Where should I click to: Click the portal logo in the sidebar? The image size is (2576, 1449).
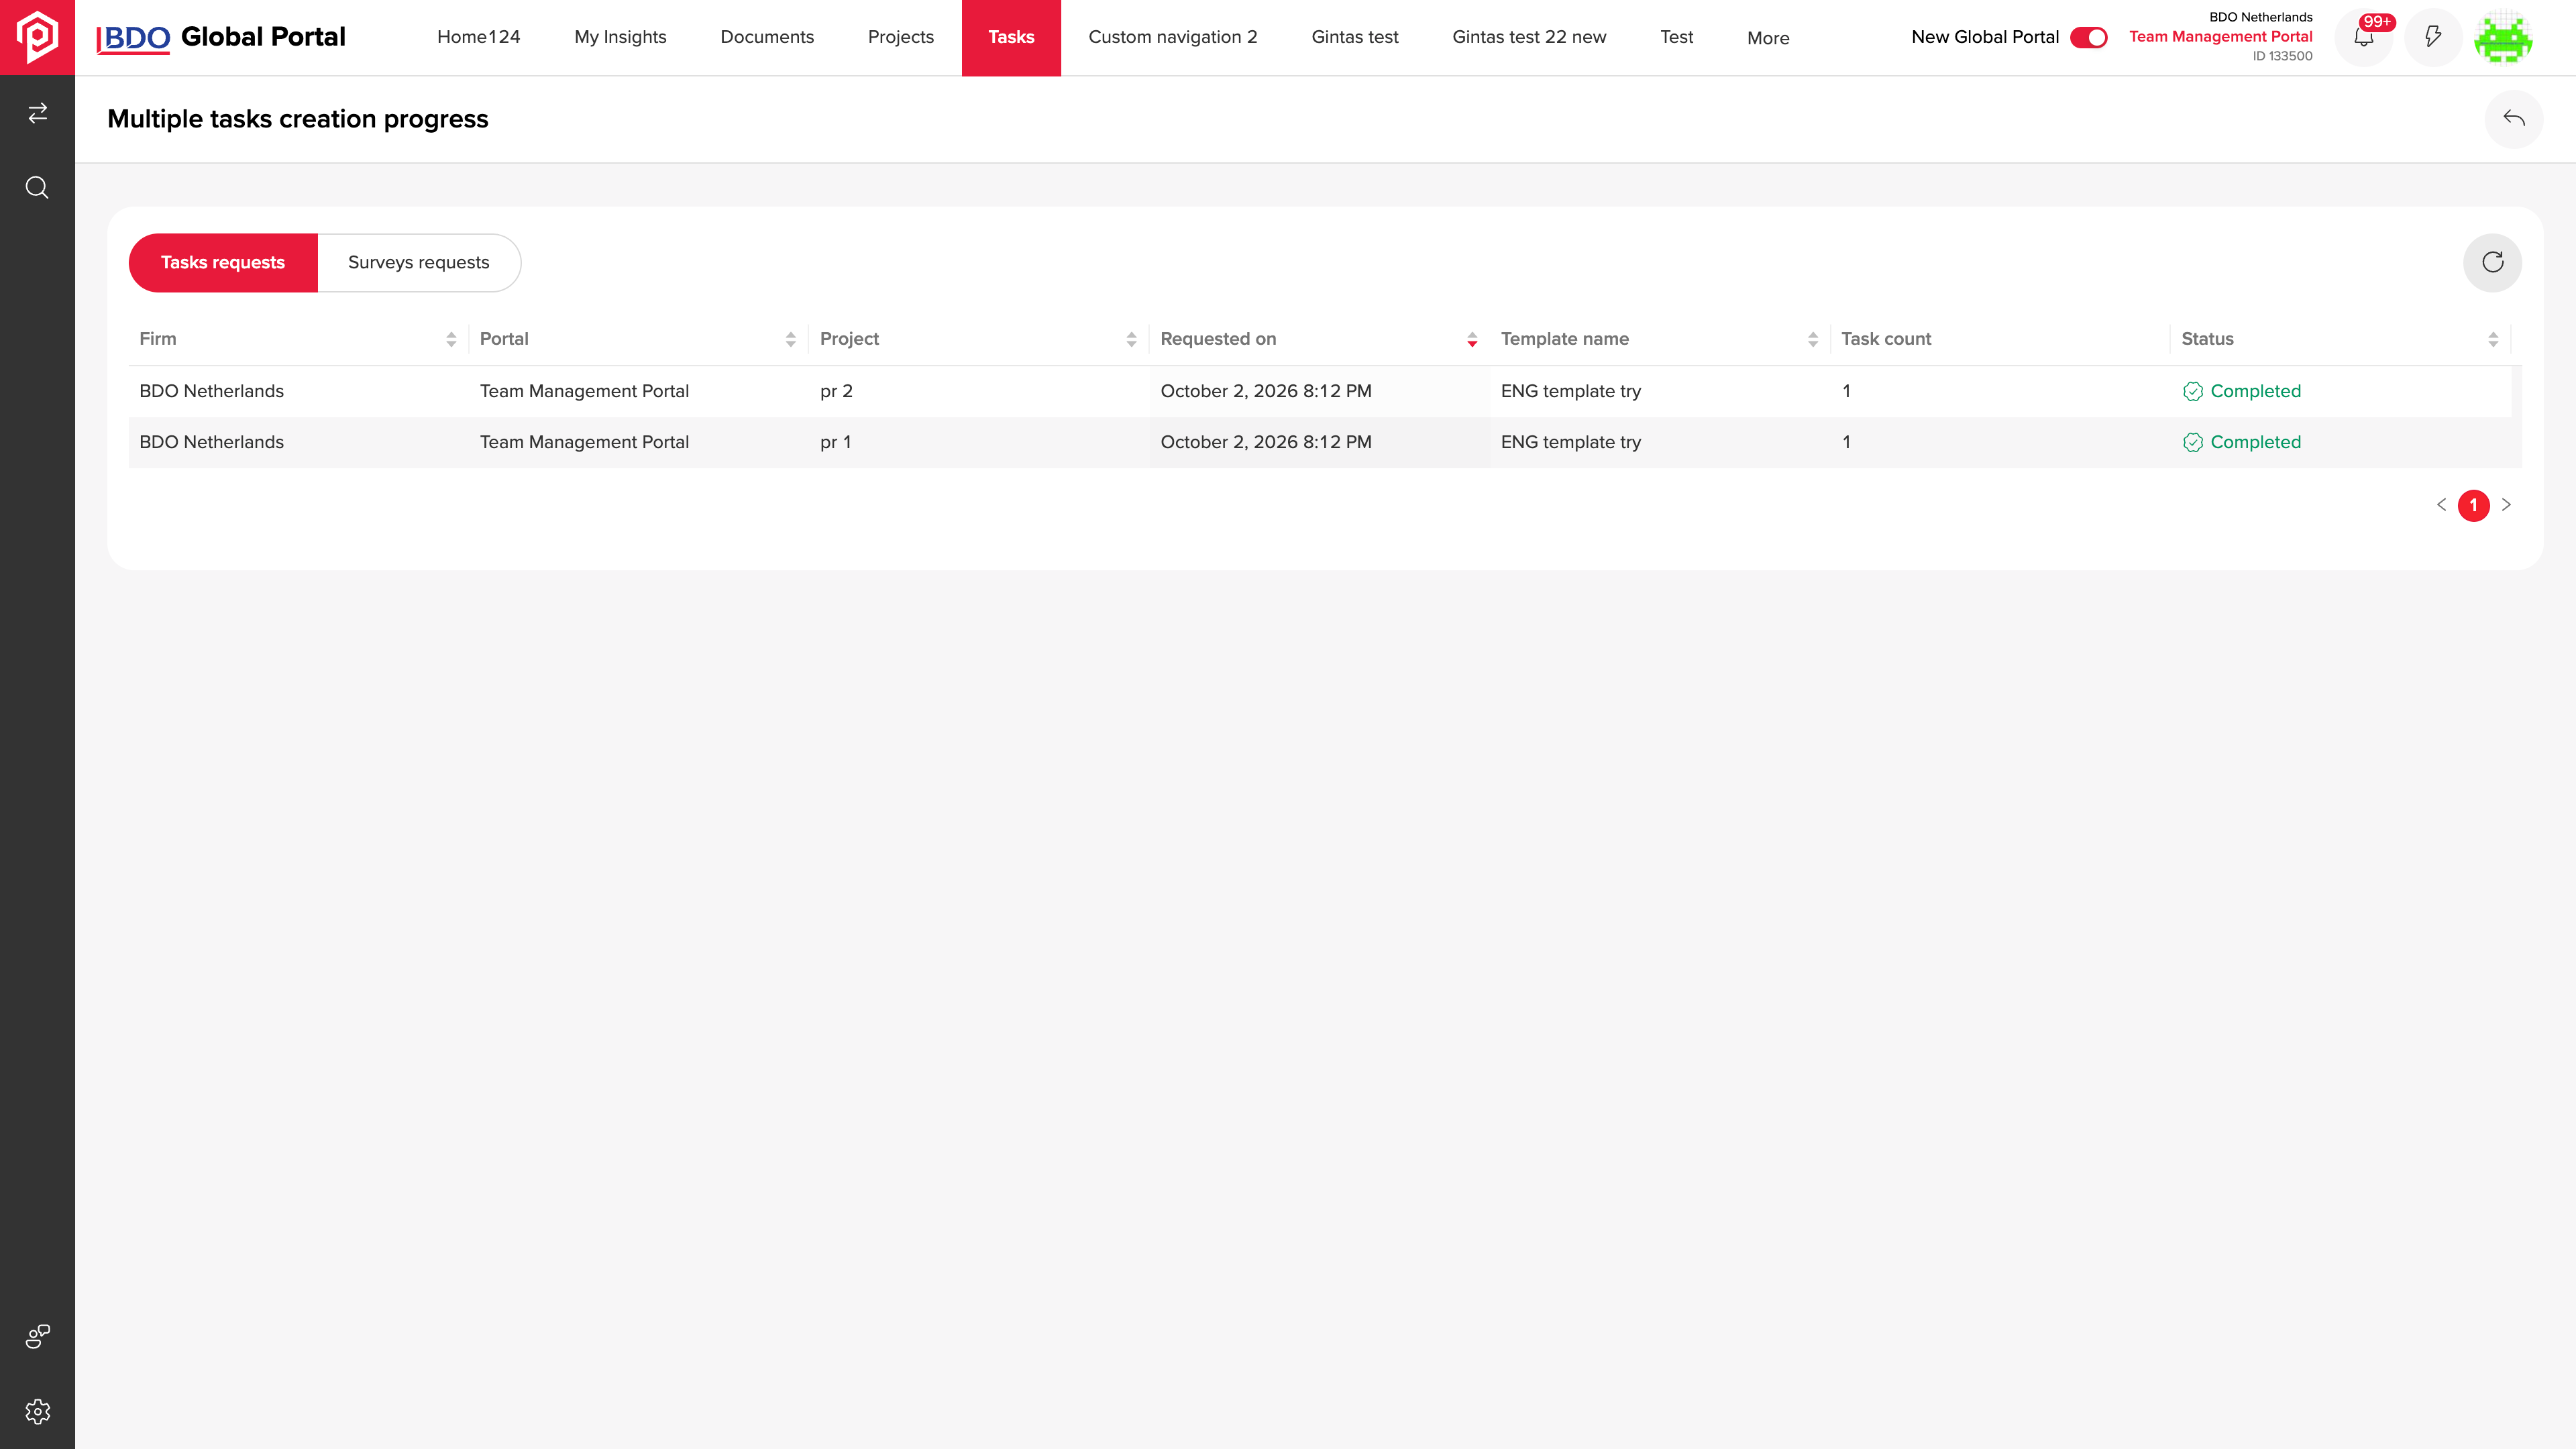point(37,37)
